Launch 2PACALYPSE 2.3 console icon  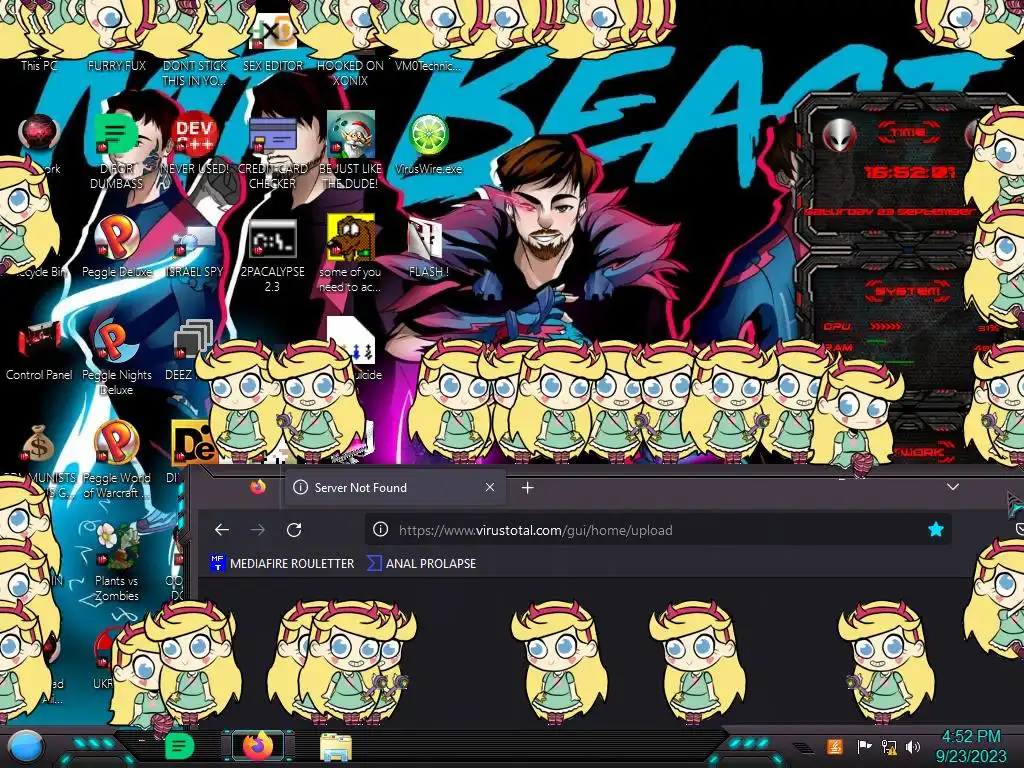point(272,255)
